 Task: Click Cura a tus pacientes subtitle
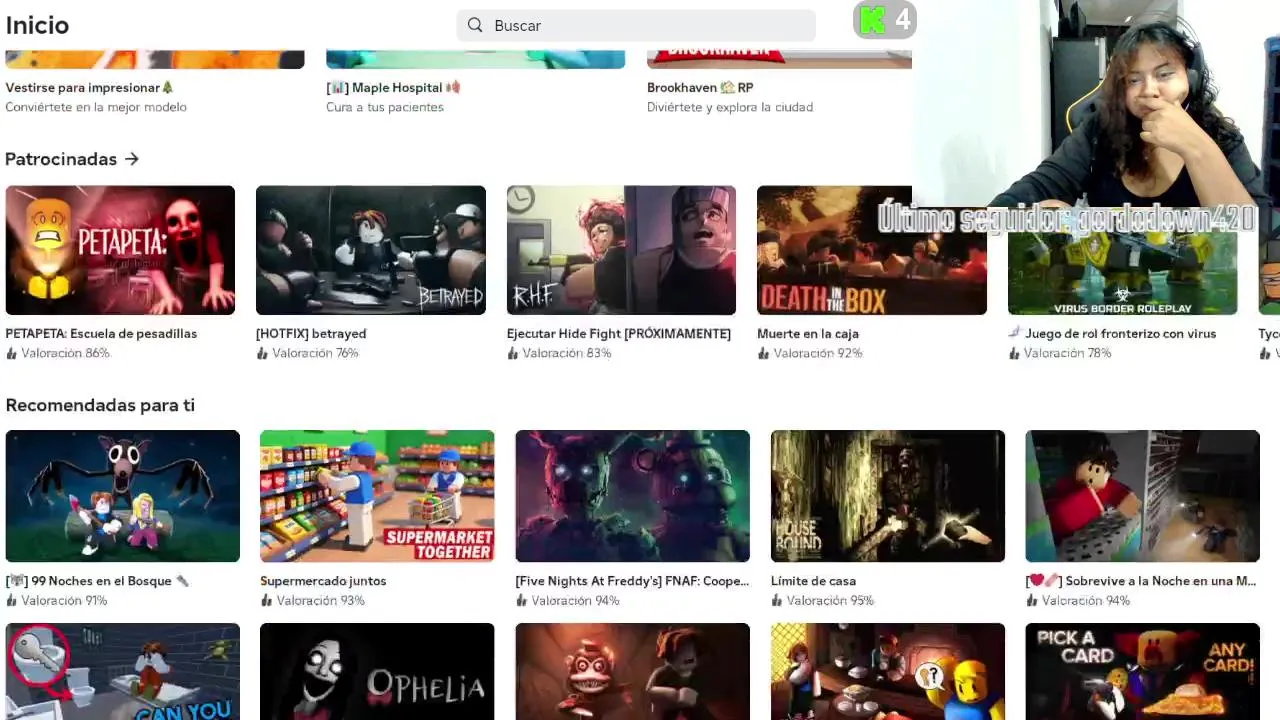(x=385, y=107)
